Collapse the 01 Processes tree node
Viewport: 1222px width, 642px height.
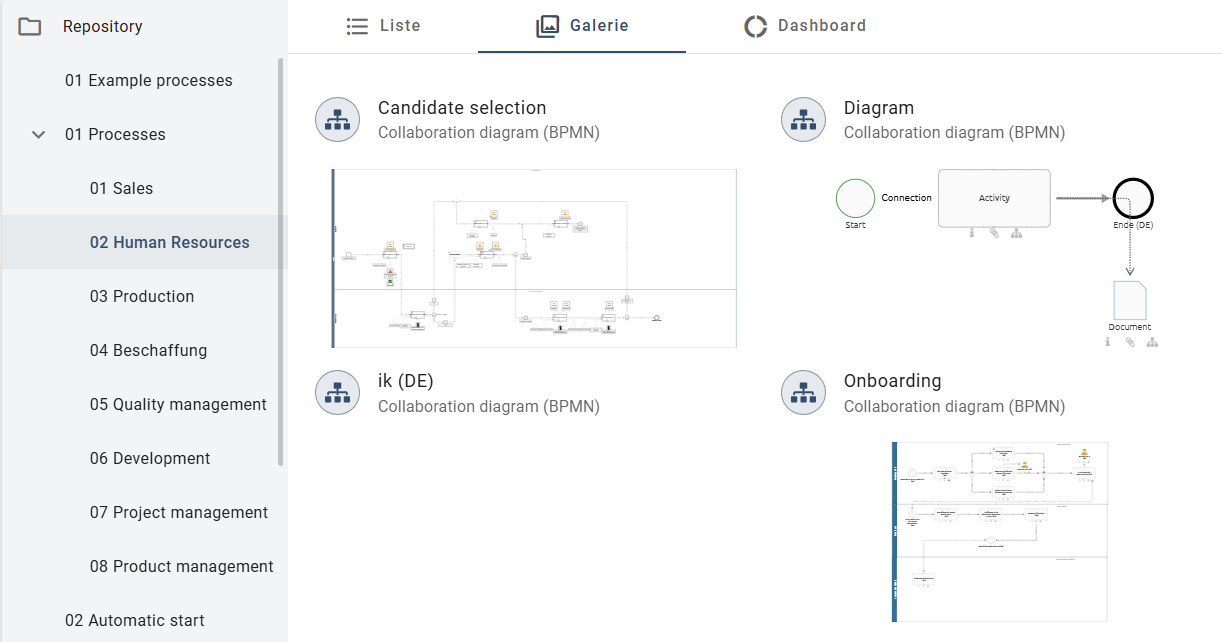pos(39,134)
